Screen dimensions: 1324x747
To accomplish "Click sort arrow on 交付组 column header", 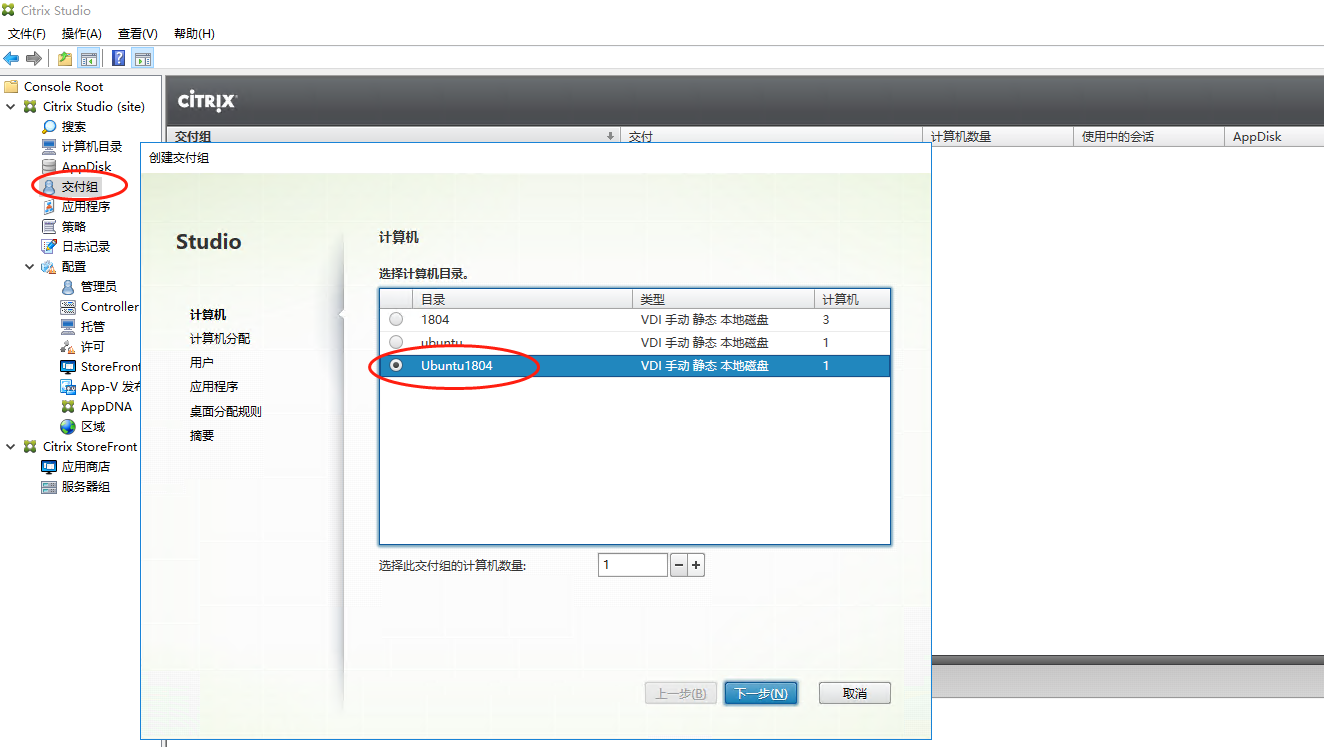I will 610,136.
